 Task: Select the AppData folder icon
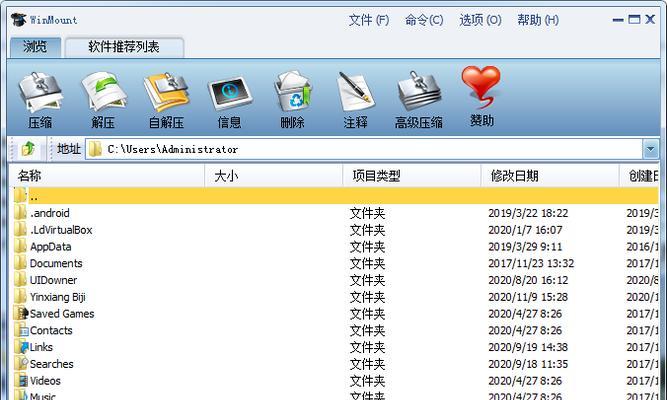point(20,246)
